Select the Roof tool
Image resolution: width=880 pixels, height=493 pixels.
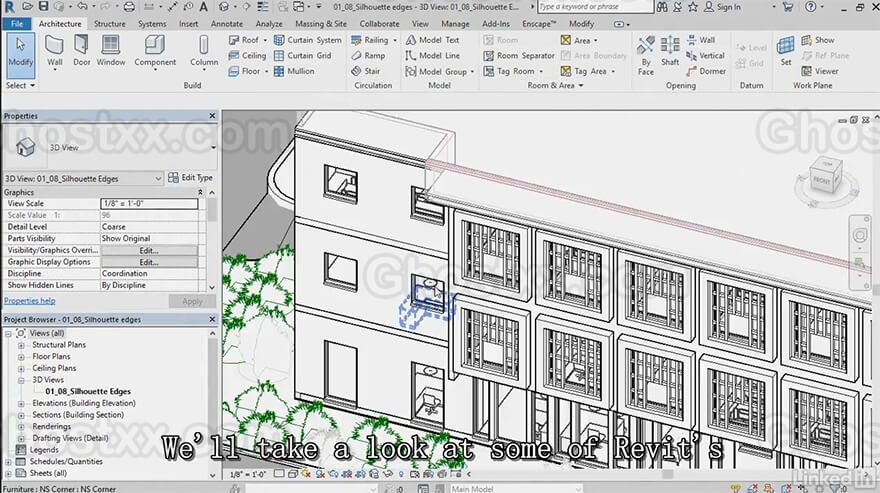pyautogui.click(x=248, y=40)
